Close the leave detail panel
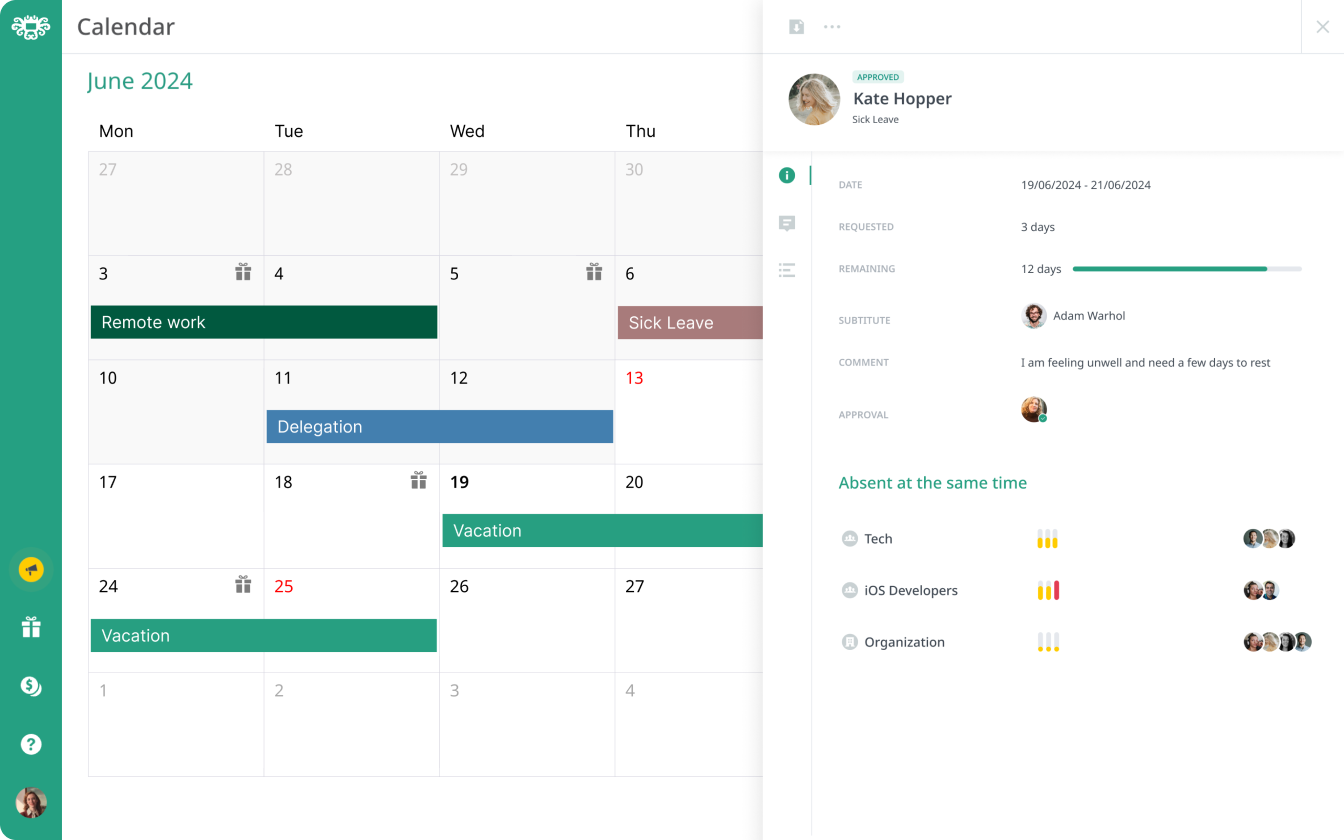This screenshot has height=840, width=1344. (x=1322, y=27)
